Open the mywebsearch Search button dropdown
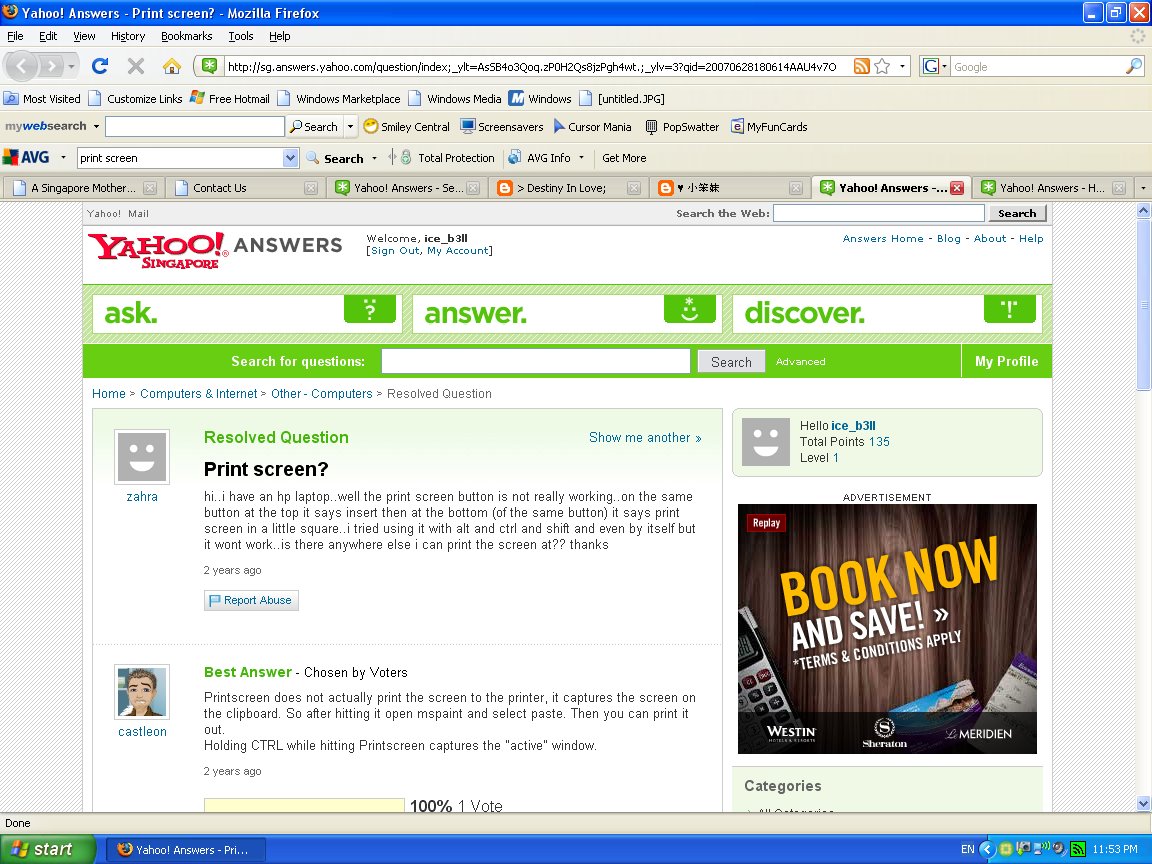 pos(350,126)
